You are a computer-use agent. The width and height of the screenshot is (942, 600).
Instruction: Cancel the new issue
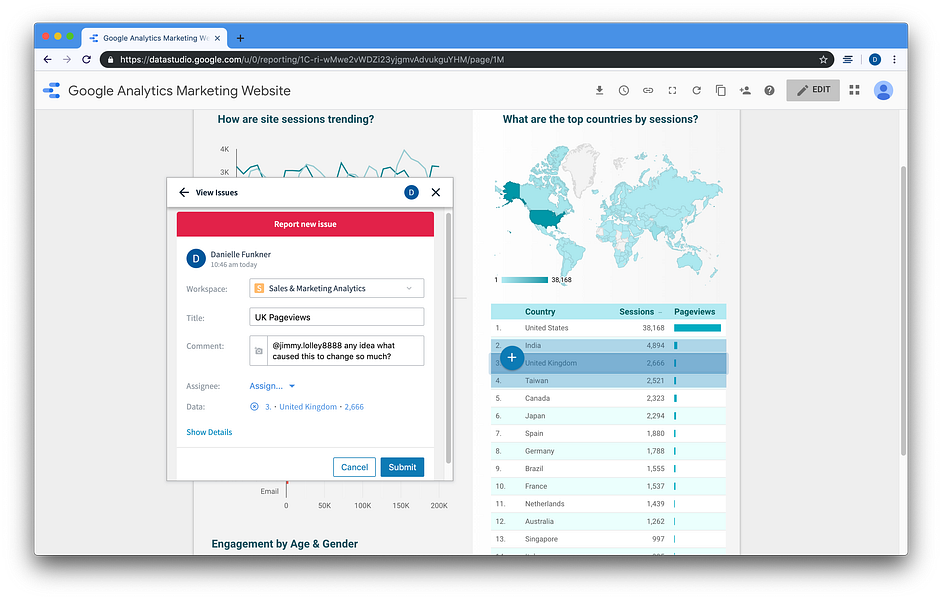pyautogui.click(x=354, y=467)
